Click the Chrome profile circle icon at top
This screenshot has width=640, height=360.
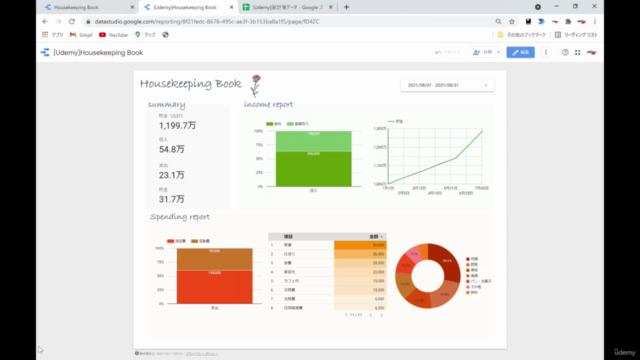tap(538, 7)
